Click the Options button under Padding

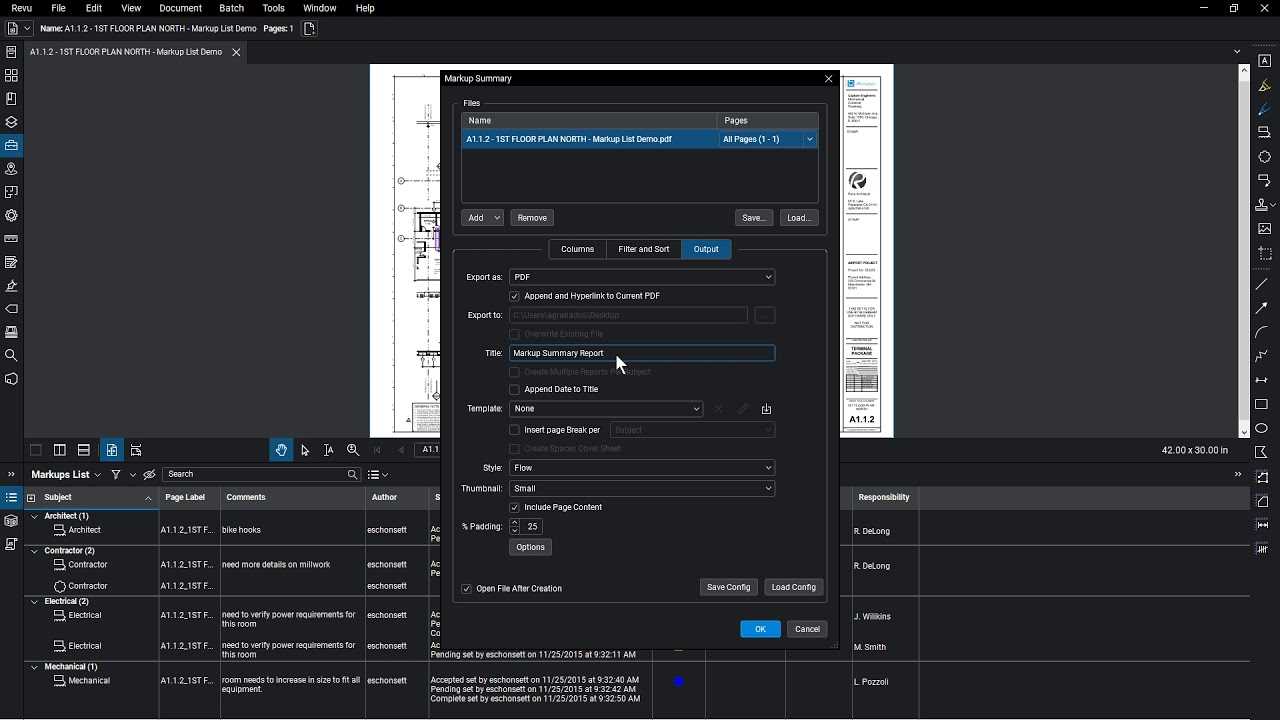click(530, 548)
